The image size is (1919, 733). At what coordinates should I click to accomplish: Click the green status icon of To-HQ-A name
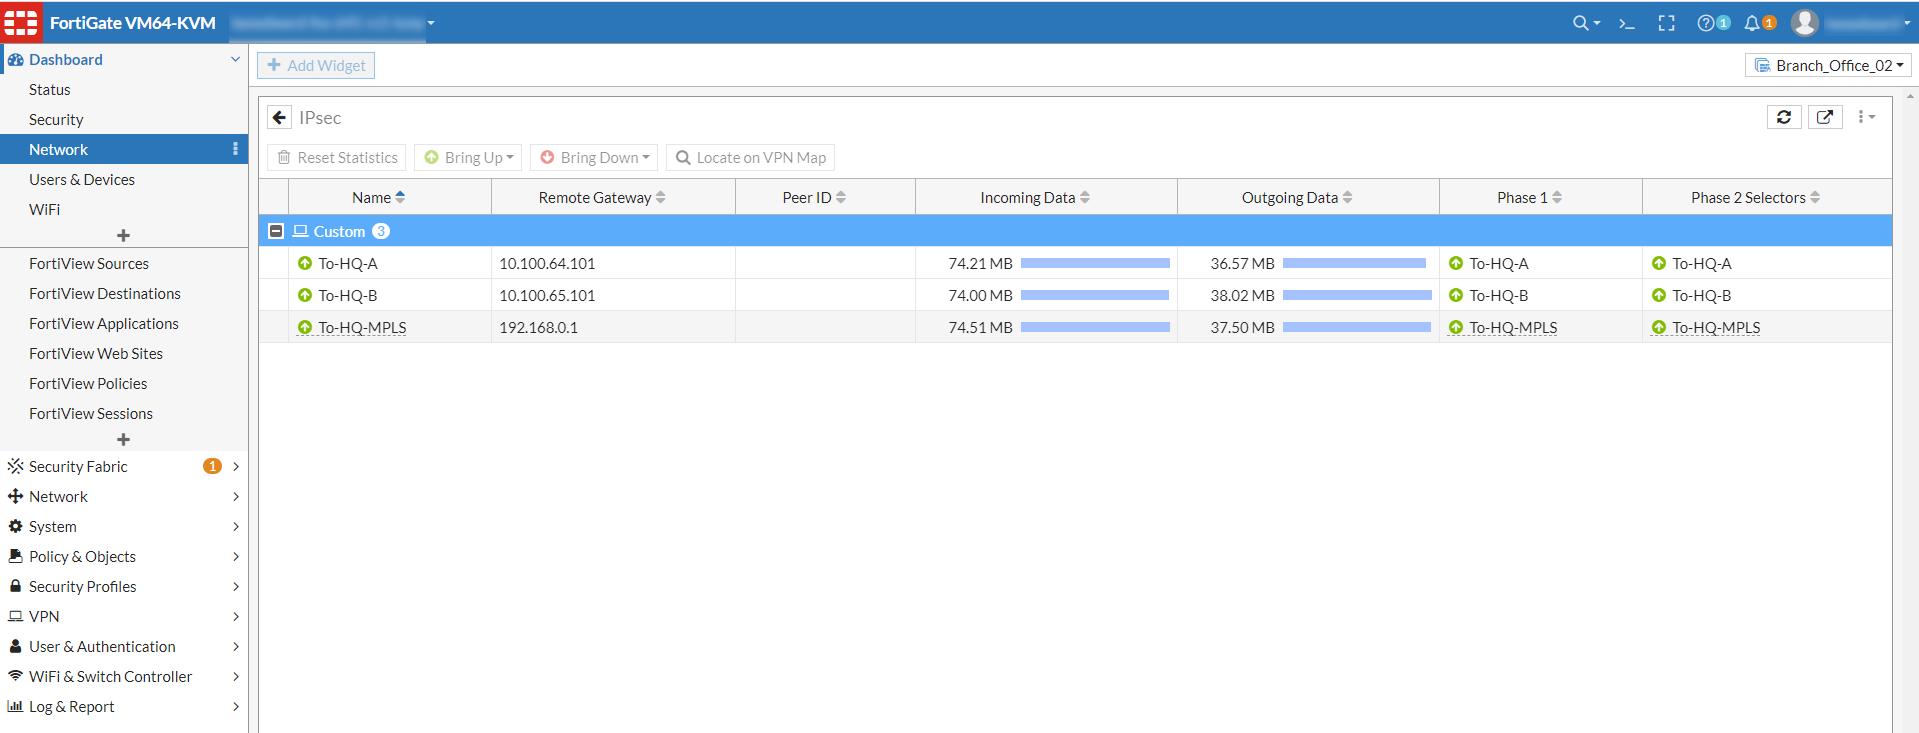coord(305,263)
